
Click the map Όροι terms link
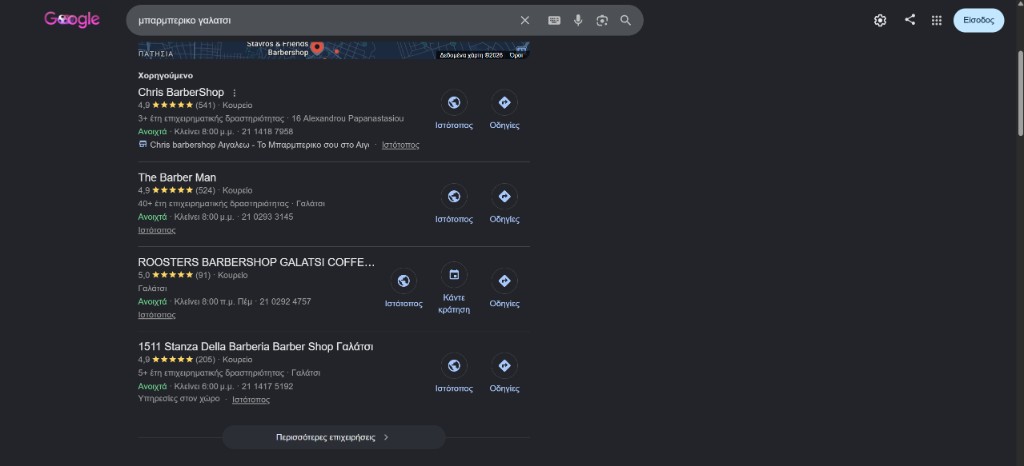click(x=516, y=55)
